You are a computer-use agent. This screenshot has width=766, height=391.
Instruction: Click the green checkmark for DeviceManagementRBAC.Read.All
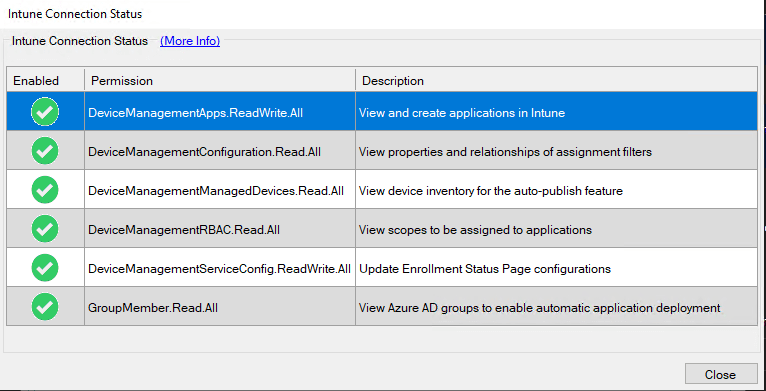tap(45, 229)
